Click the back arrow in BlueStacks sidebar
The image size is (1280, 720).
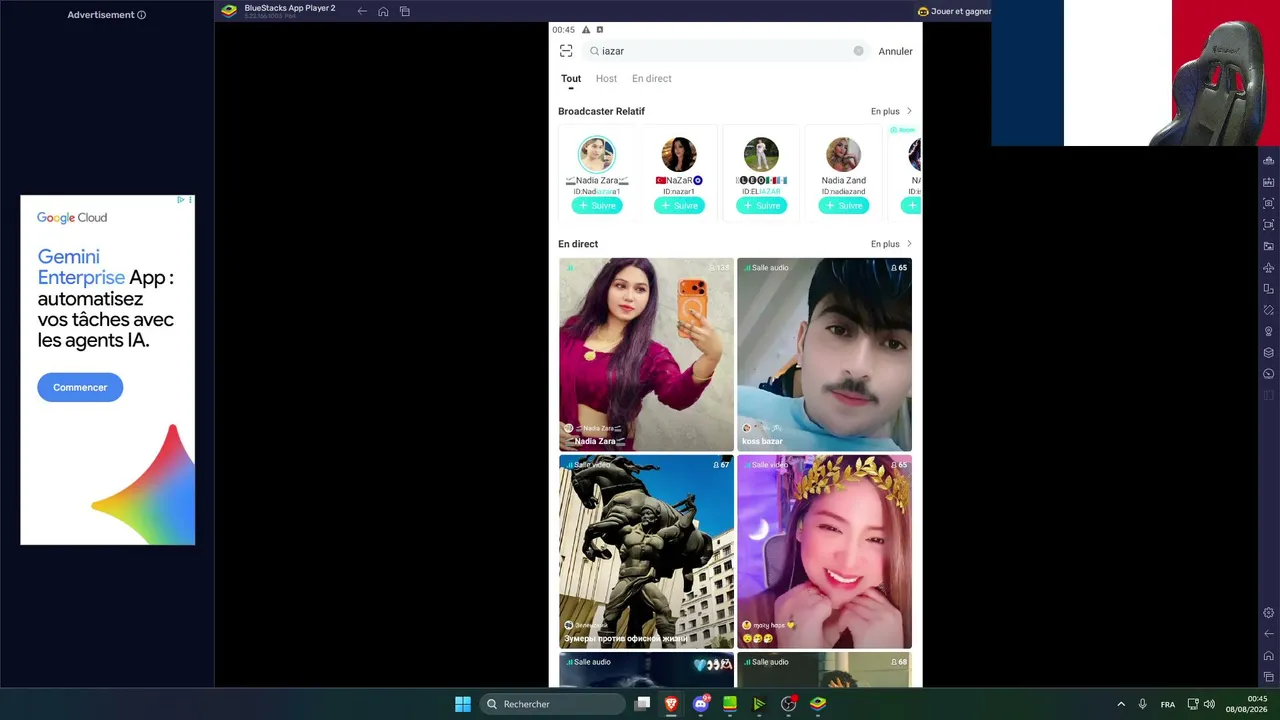click(1269, 634)
